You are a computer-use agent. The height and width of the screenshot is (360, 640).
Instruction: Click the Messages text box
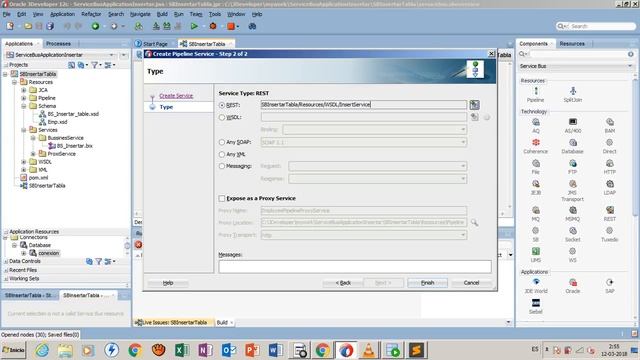(x=355, y=267)
